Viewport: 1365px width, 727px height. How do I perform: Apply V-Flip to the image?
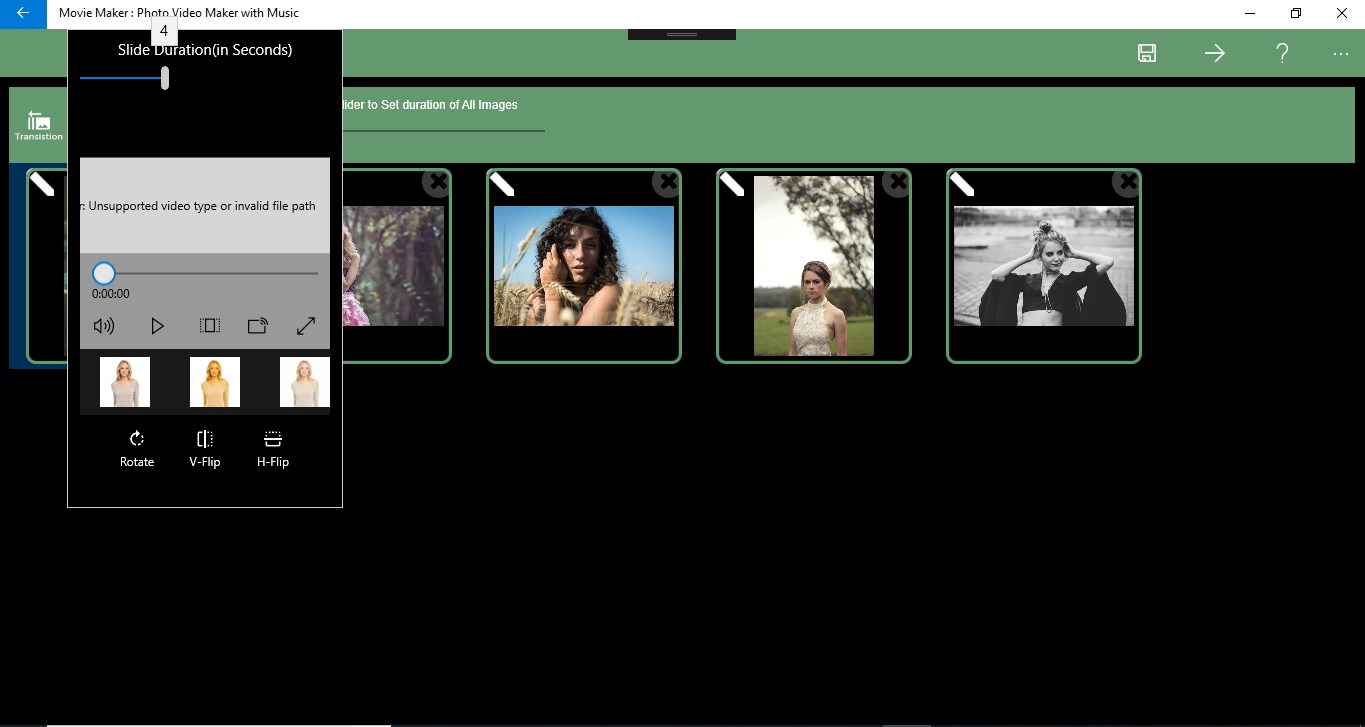click(204, 449)
